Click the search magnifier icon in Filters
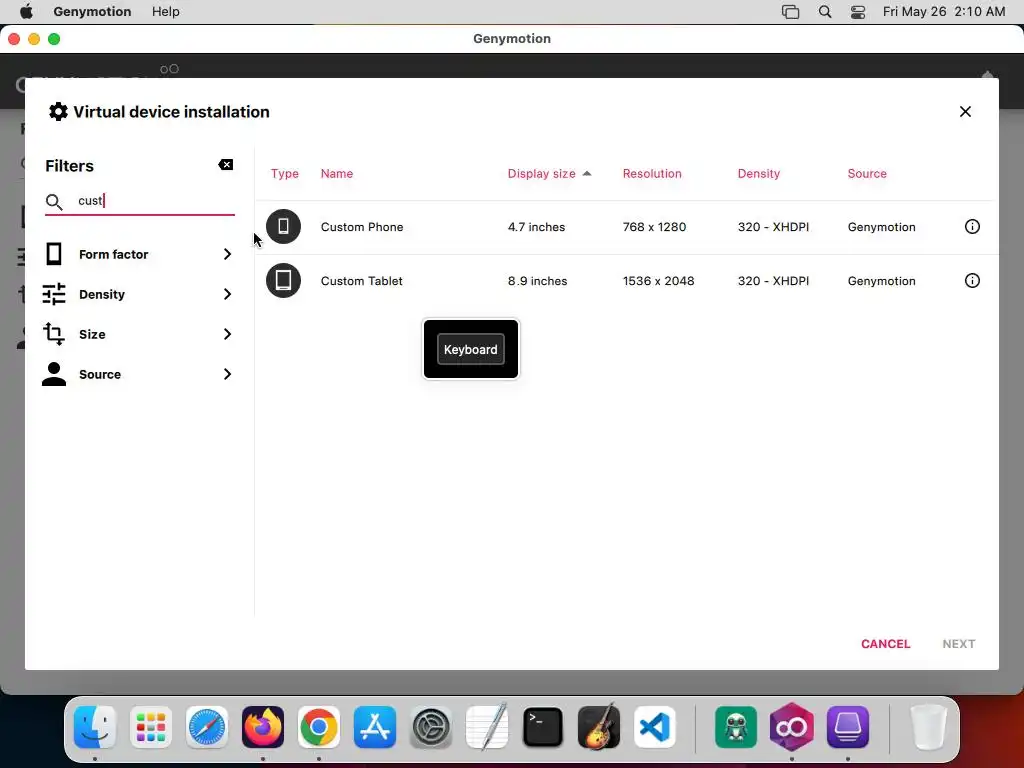Viewport: 1024px width, 768px height. [54, 202]
